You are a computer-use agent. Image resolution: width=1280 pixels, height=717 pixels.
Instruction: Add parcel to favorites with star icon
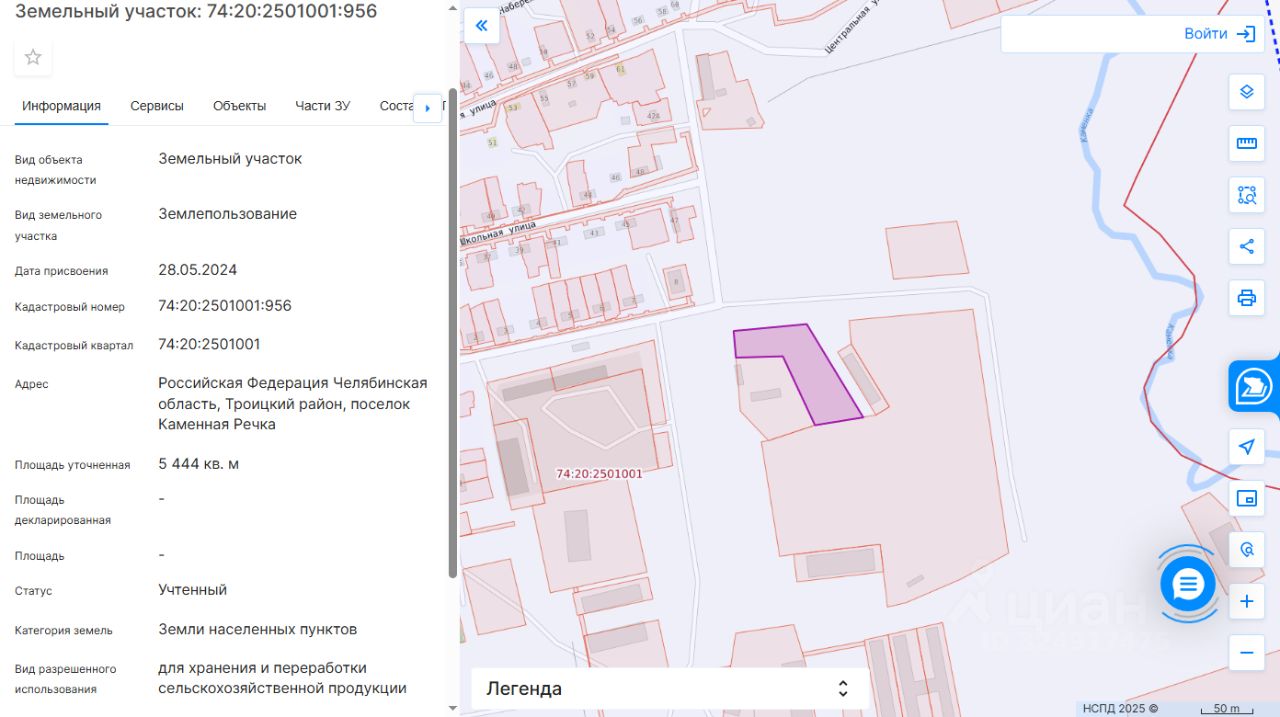tap(33, 57)
